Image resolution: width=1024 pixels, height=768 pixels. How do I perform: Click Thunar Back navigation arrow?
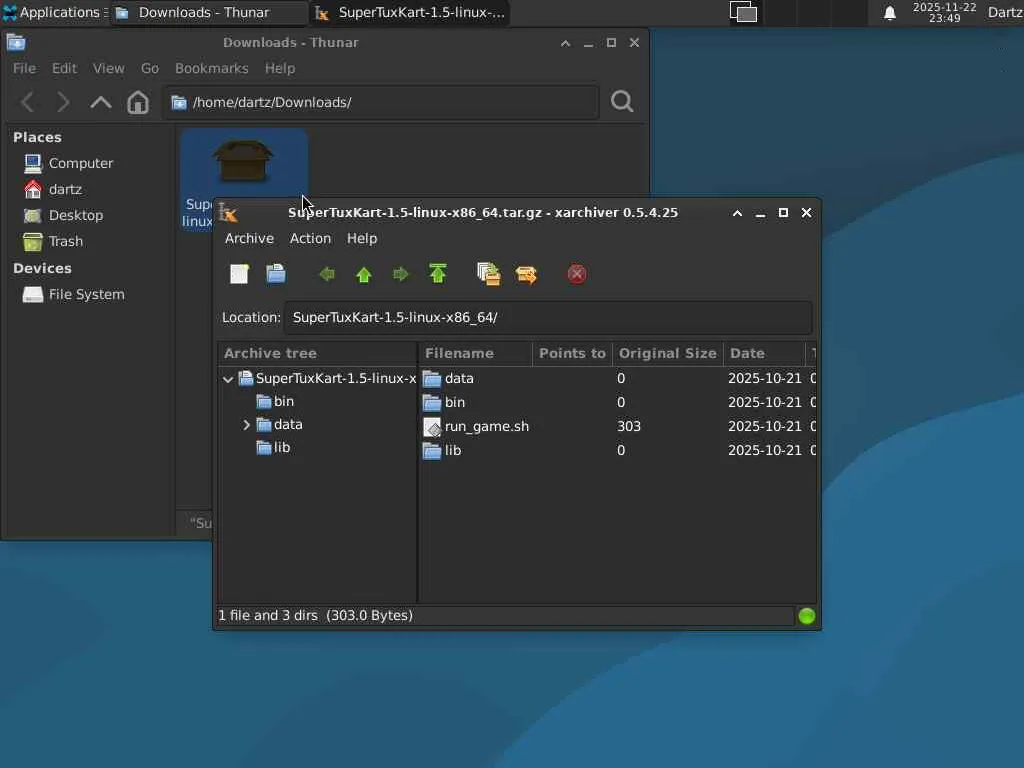pos(28,102)
